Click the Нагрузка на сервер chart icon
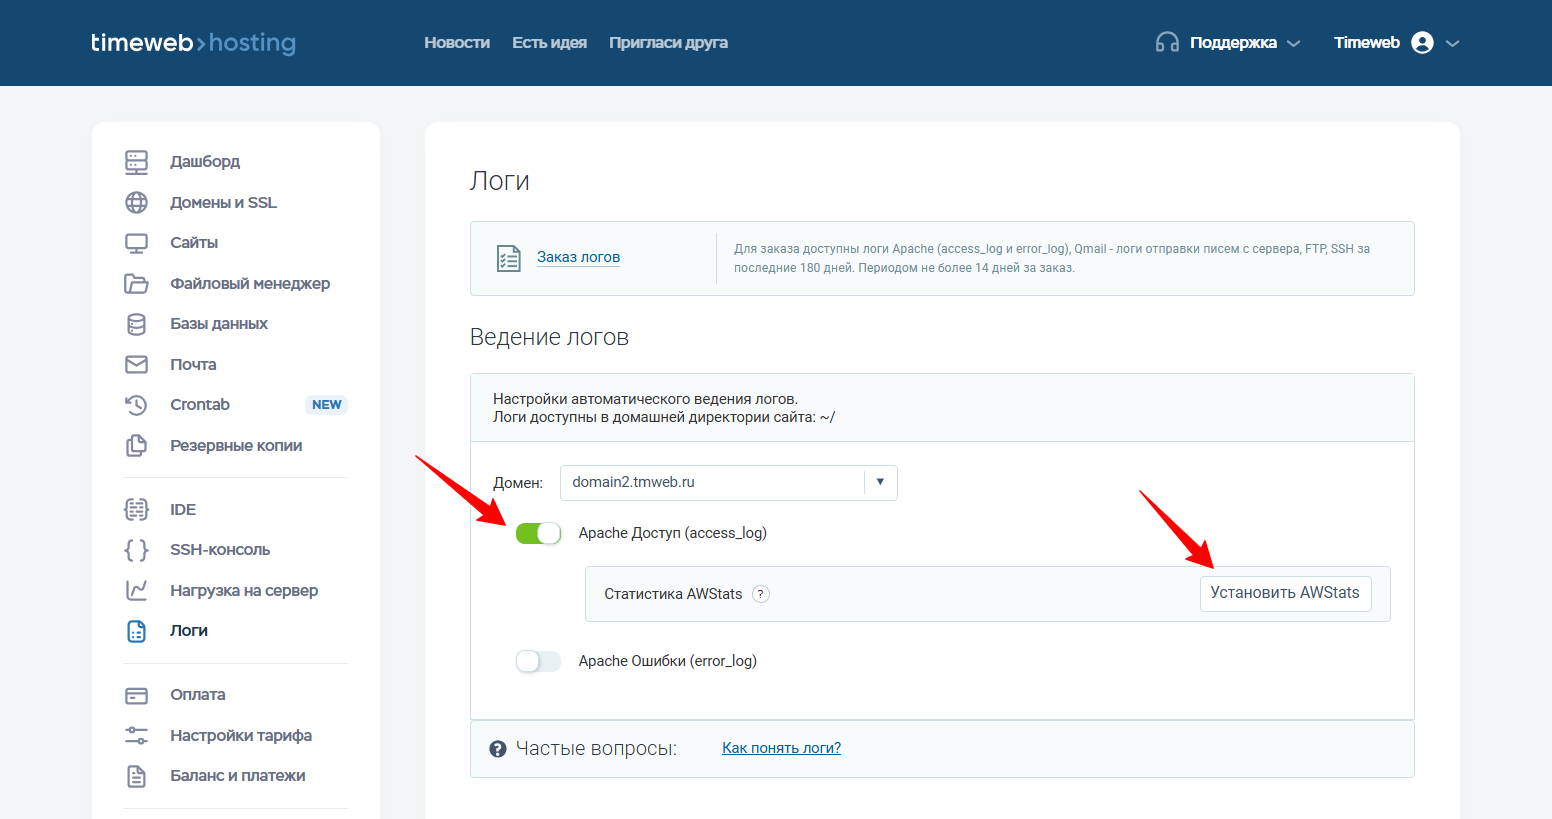 pos(136,591)
